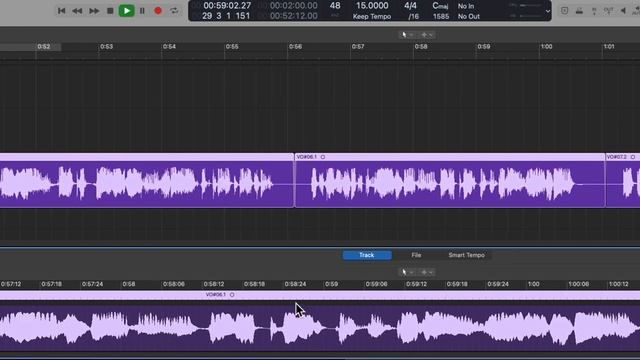Open the Tracks area pointer tool menu
Viewport: 640px width, 360px height.
407,35
